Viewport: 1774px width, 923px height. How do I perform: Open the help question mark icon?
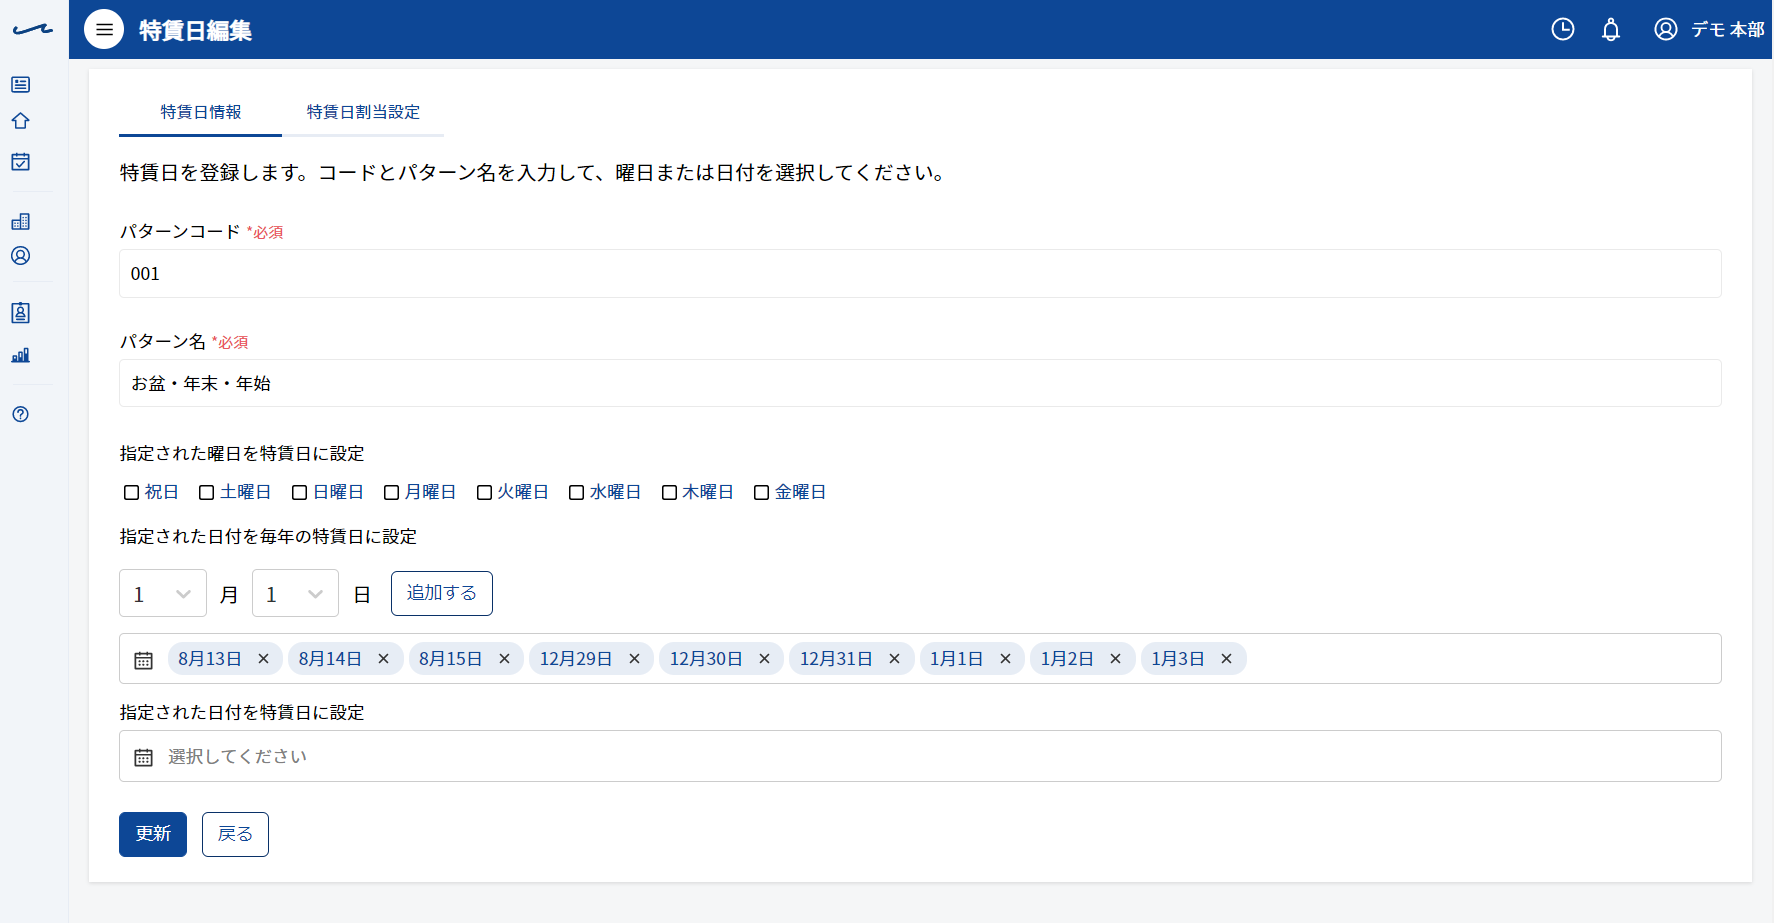(20, 414)
